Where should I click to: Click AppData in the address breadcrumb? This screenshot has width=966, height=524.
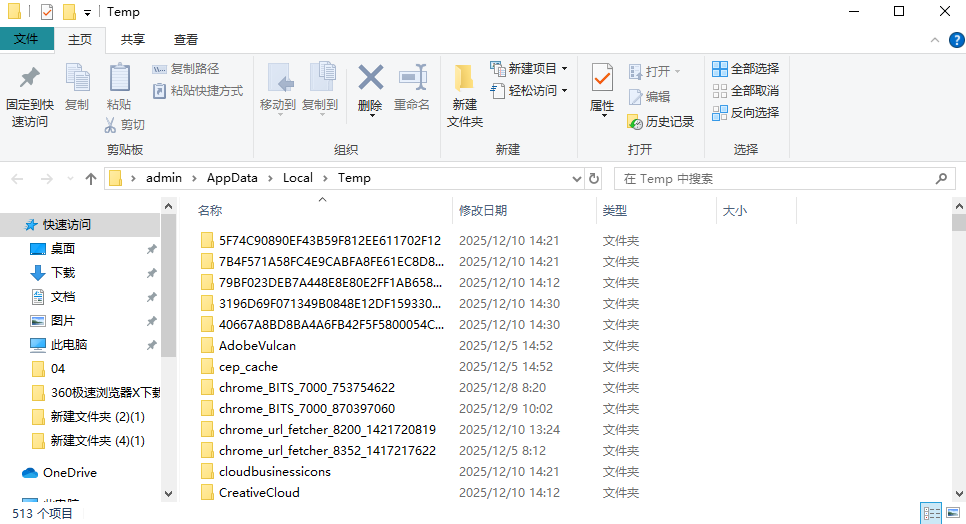232,178
